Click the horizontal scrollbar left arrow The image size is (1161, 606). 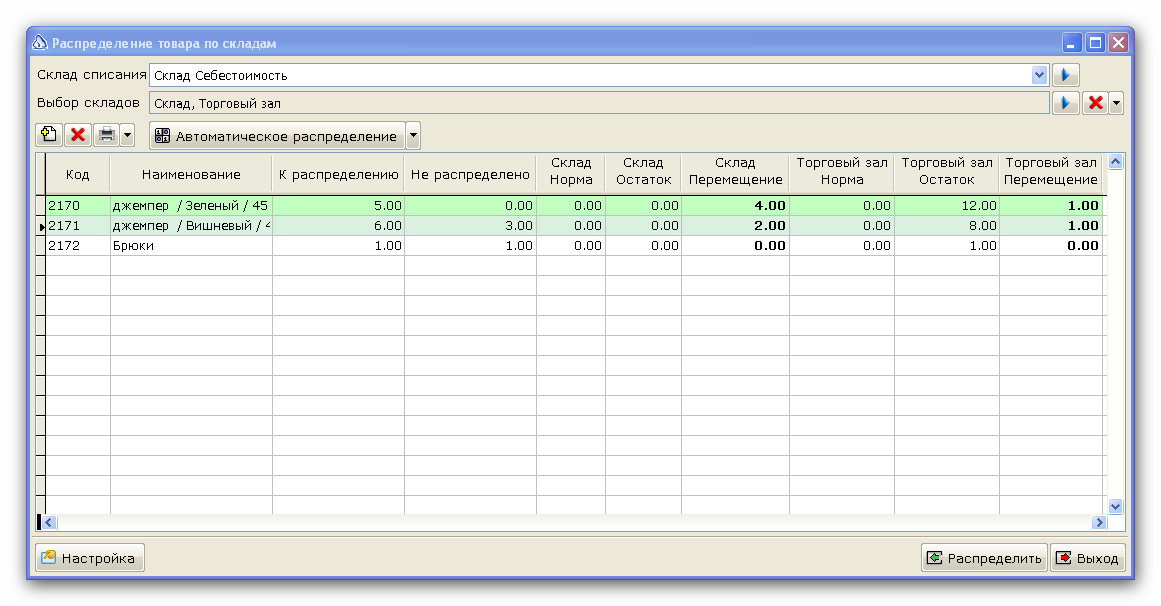point(49,522)
